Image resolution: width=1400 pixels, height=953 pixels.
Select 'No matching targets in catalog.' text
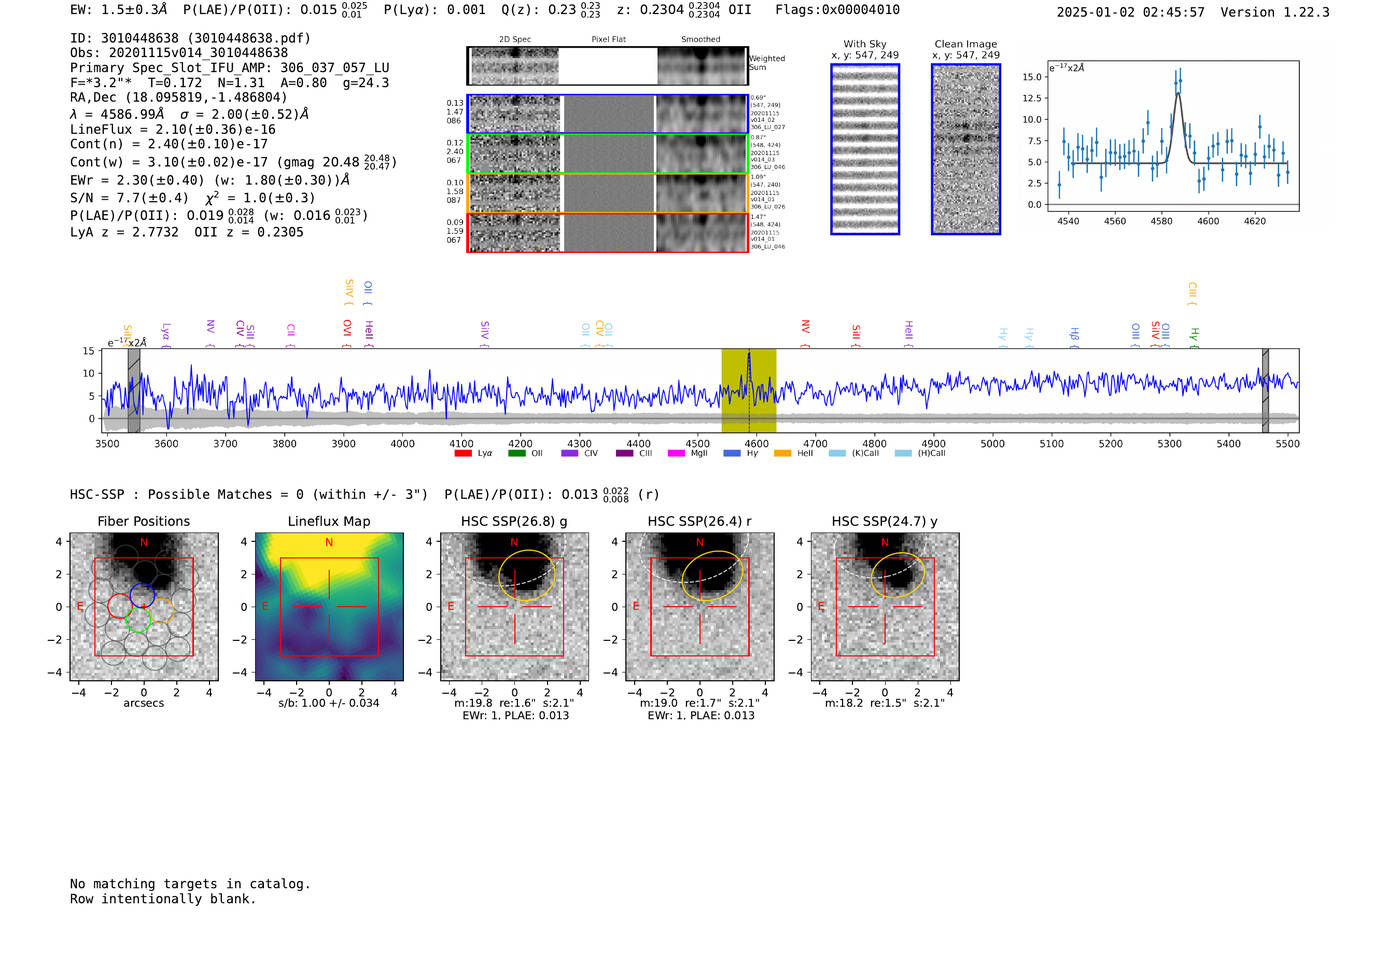(x=190, y=884)
